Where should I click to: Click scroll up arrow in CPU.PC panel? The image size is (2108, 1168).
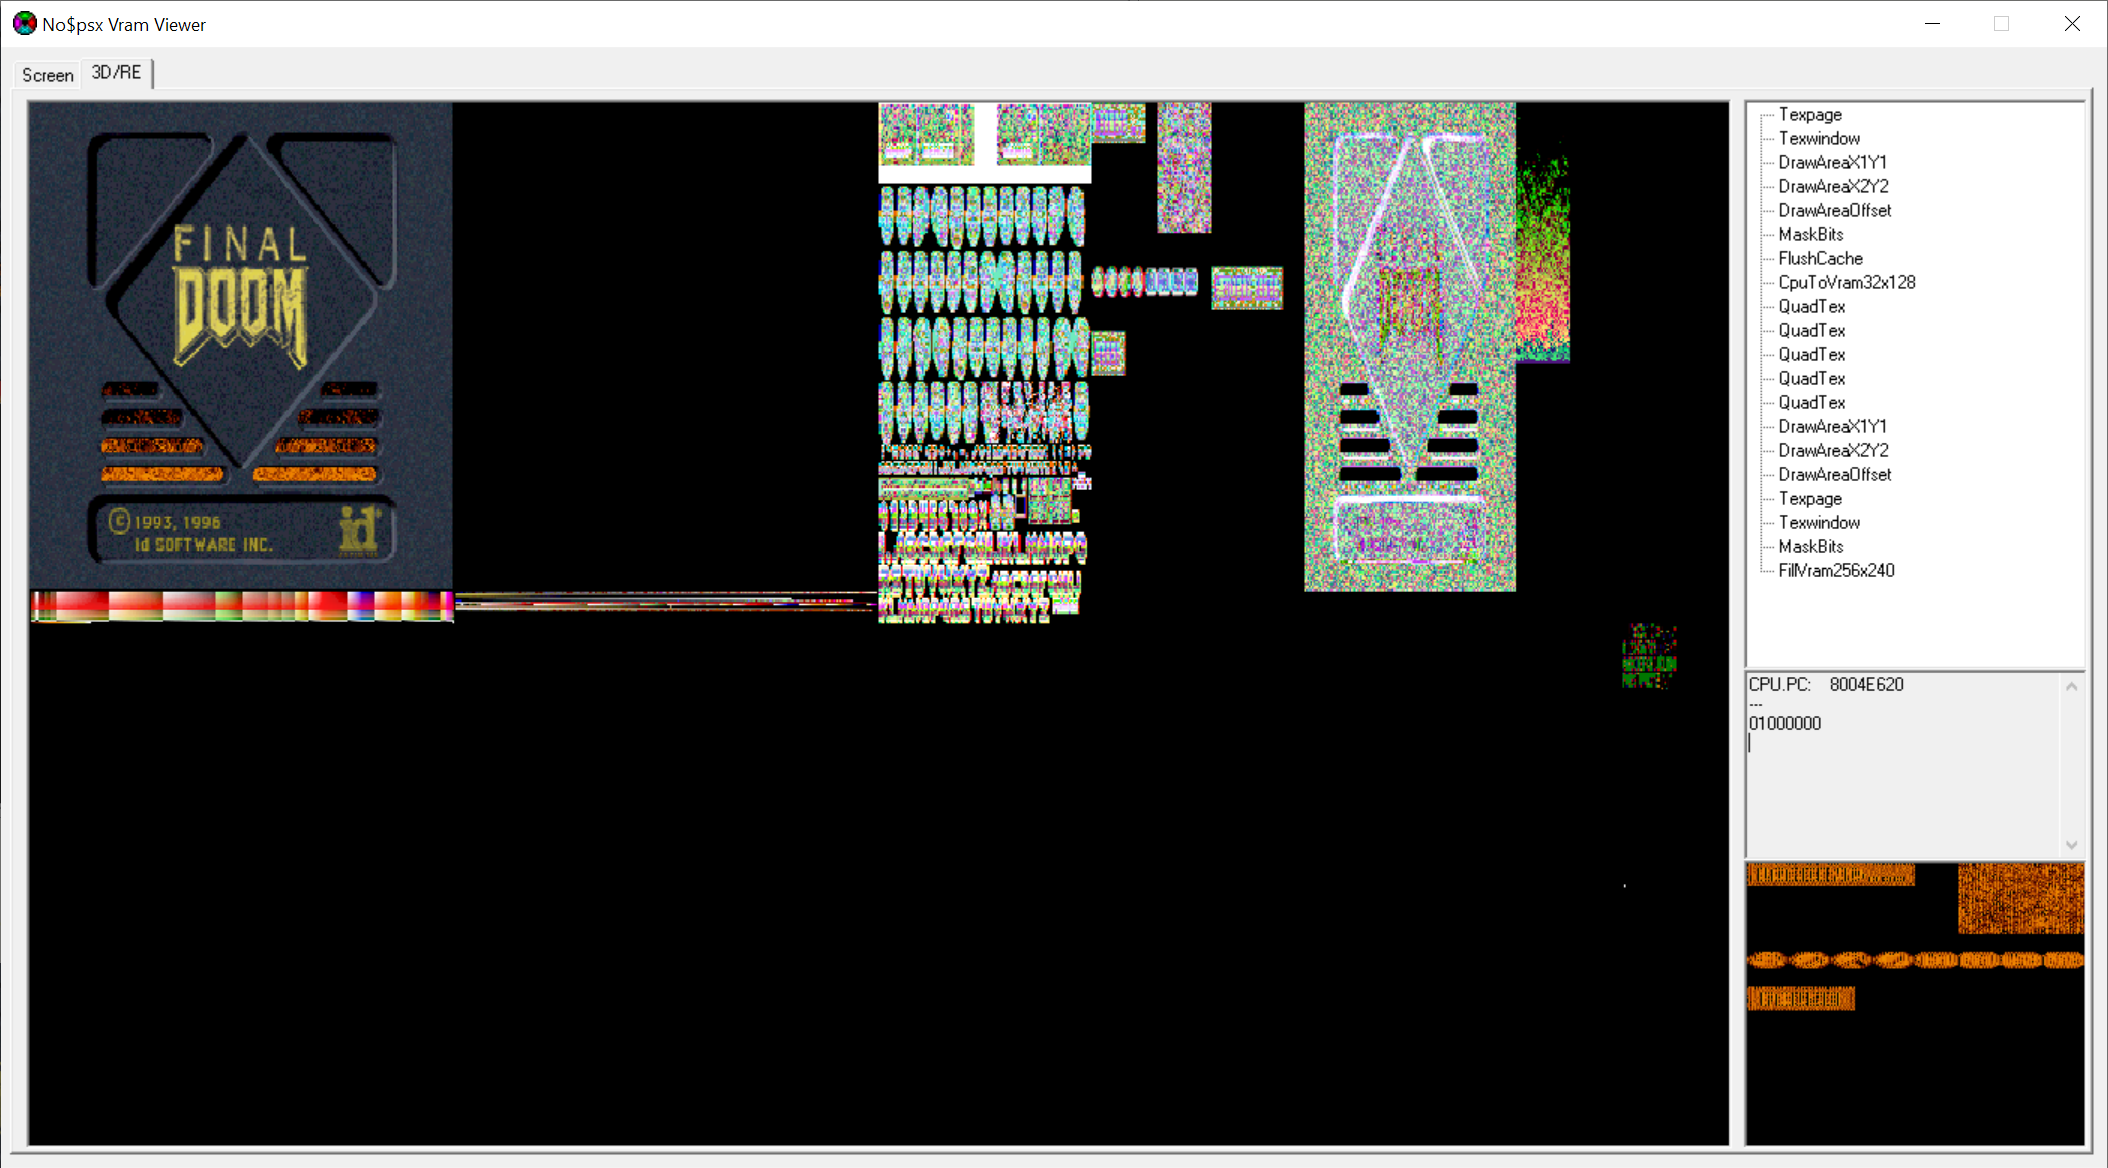[x=2071, y=687]
